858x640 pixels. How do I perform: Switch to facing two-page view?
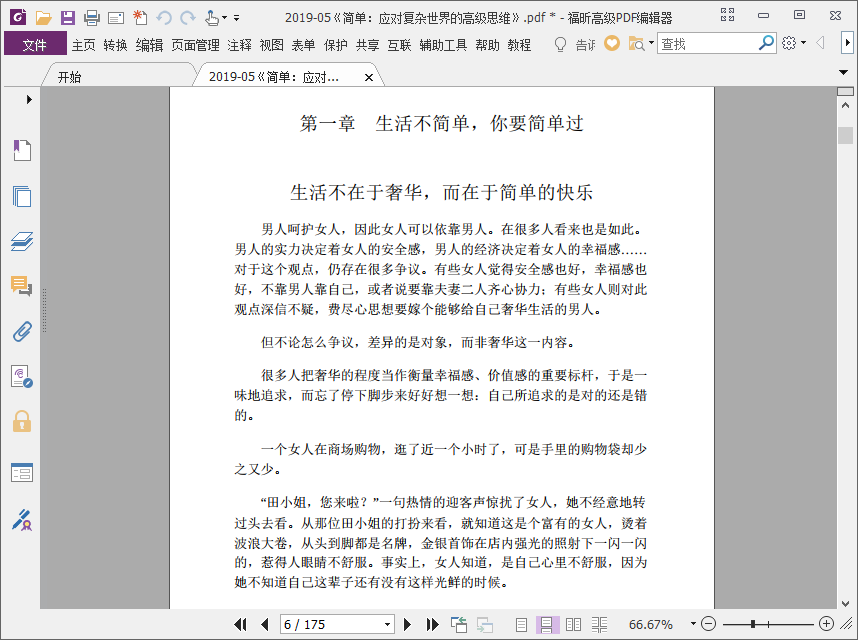pyautogui.click(x=573, y=624)
